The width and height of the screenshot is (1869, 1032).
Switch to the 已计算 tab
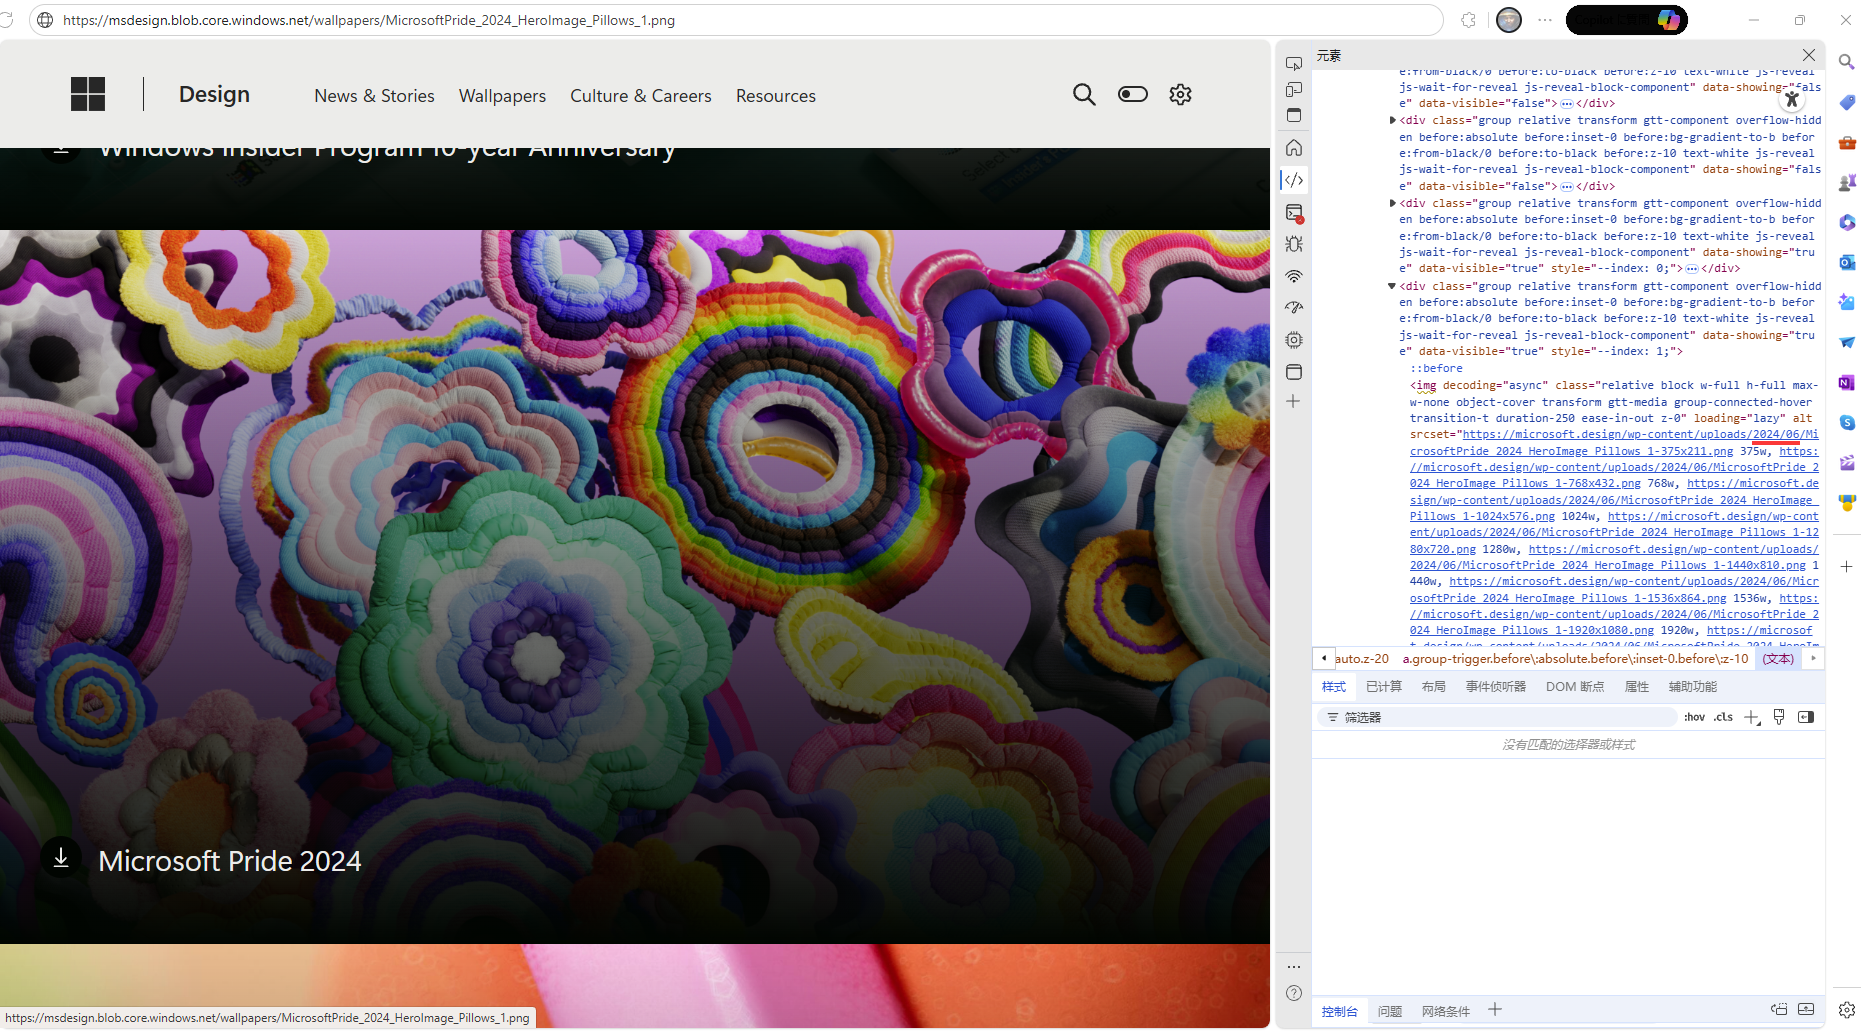point(1384,687)
